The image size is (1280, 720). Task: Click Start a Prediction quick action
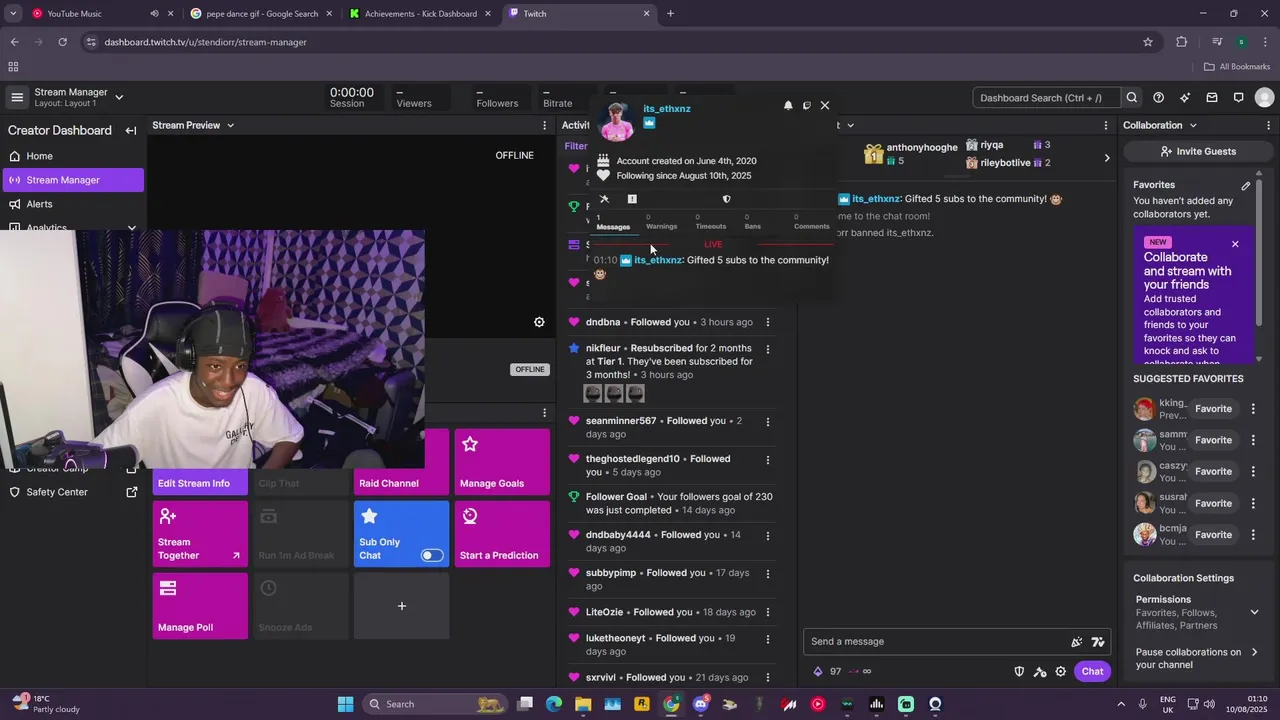tap(502, 534)
